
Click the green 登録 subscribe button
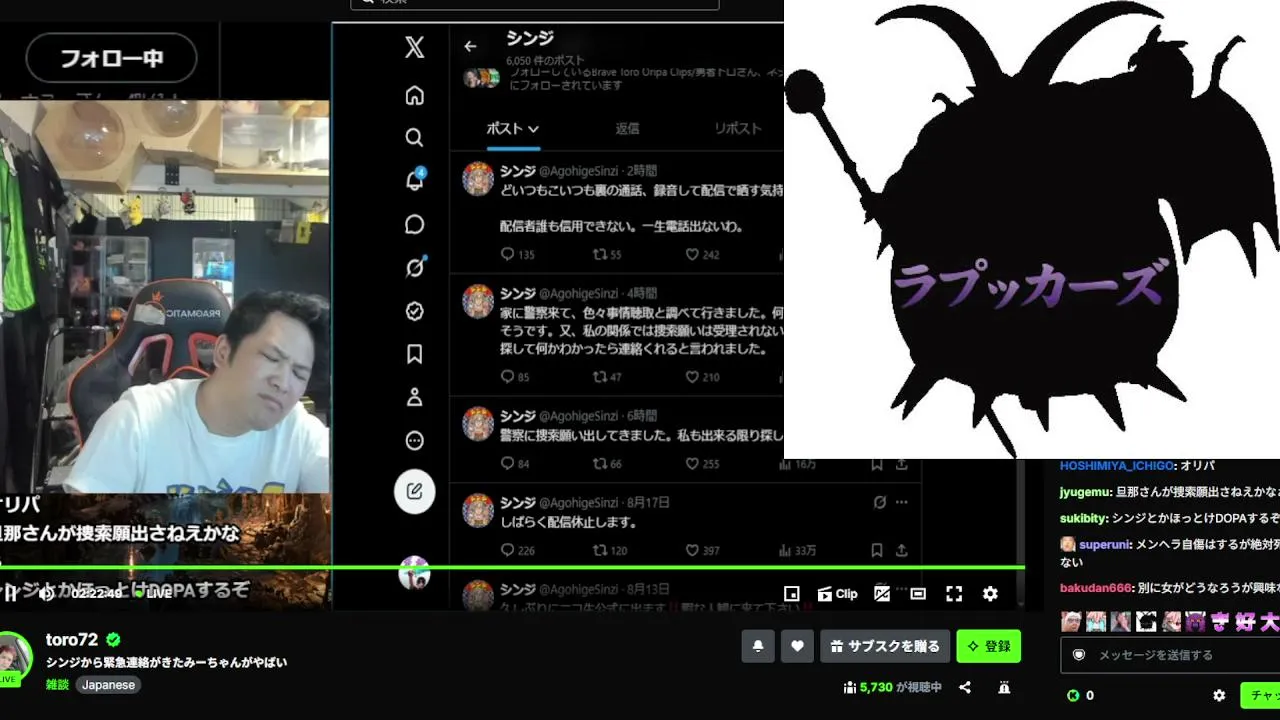[x=989, y=646]
